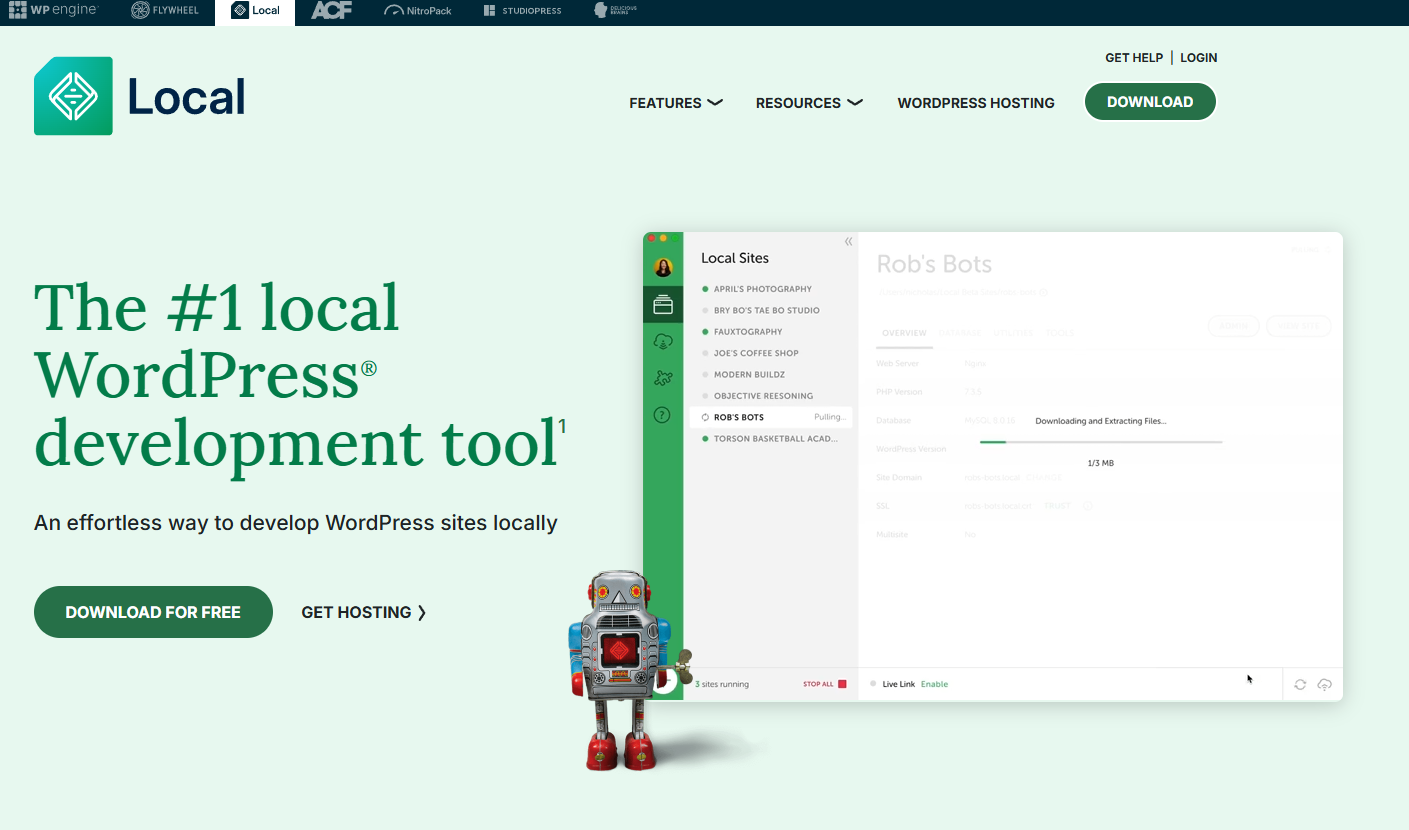Go to the ACF brand site
This screenshot has width=1409, height=830.
coord(331,10)
